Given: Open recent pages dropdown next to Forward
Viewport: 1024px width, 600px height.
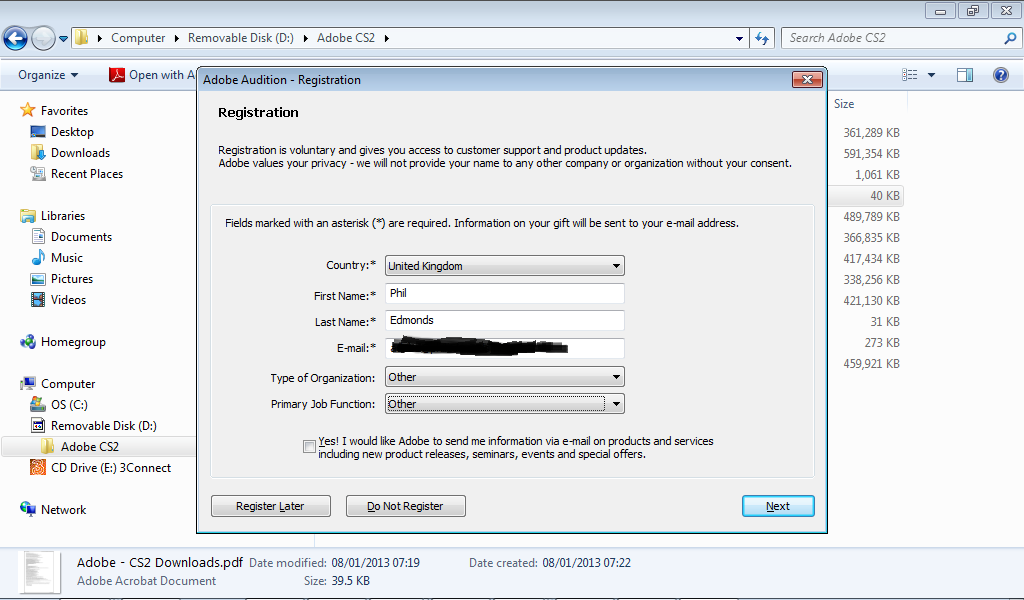Looking at the screenshot, I should tap(63, 39).
